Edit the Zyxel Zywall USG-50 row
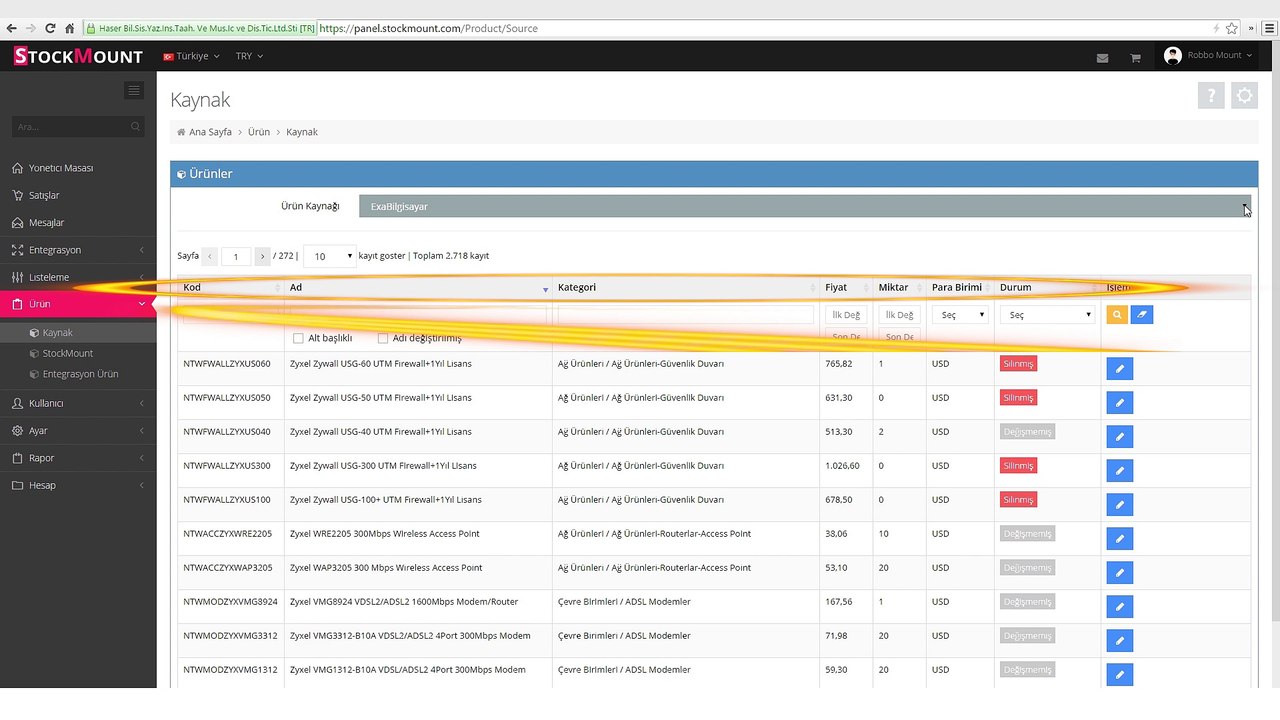Image resolution: width=1280 pixels, height=720 pixels. tap(1120, 404)
